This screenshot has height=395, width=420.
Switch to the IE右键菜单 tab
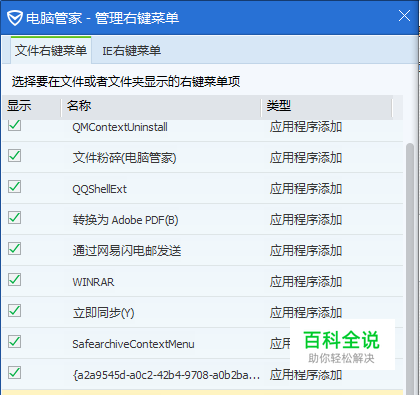[132, 51]
